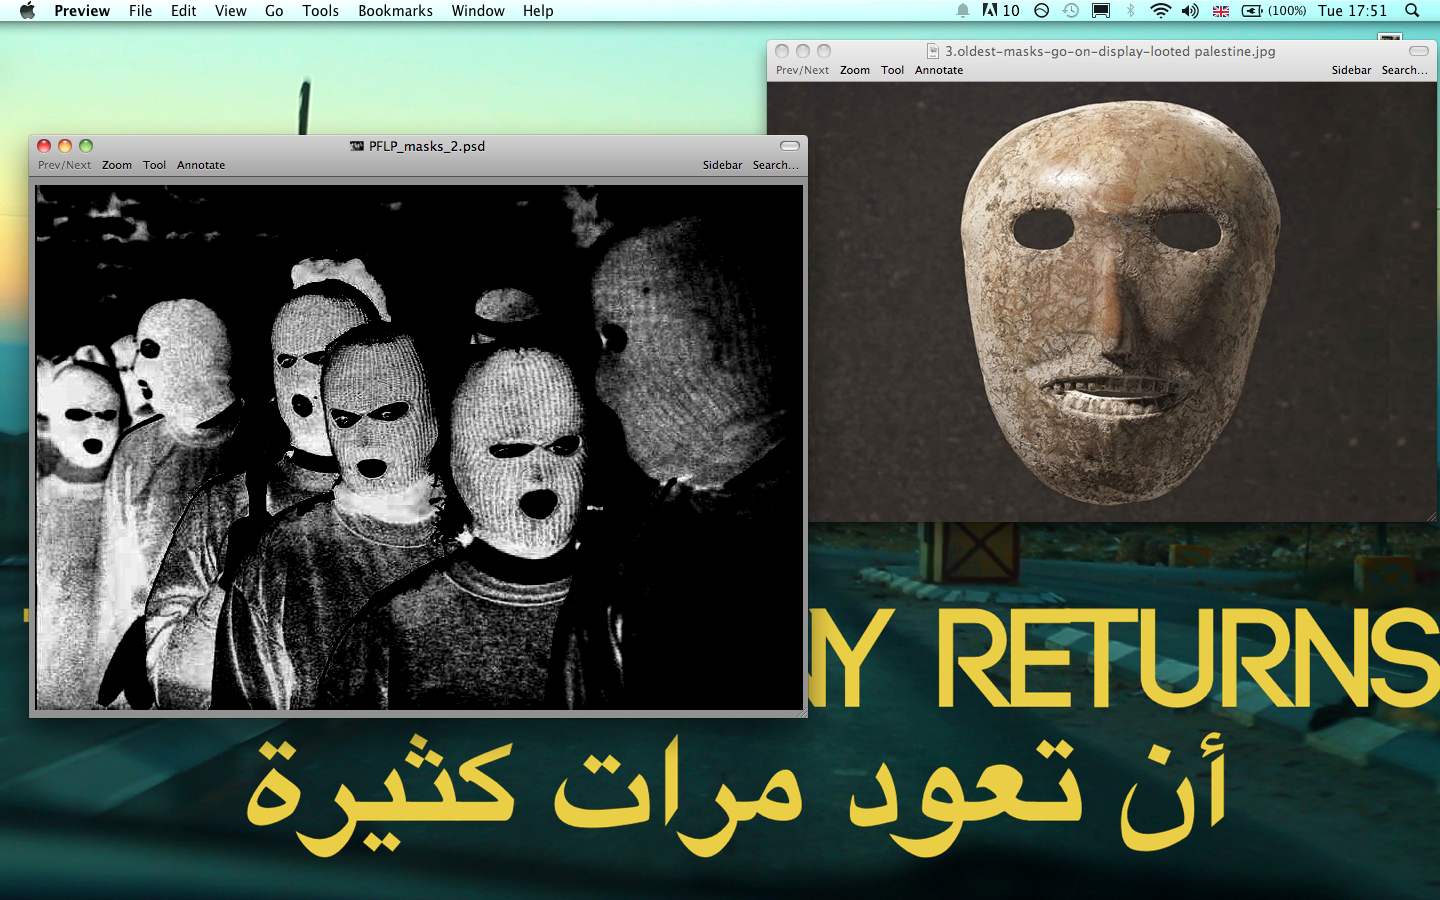1440x900 pixels.
Task: Click Zoom in the oldest-masks jpg window
Action: (x=855, y=70)
